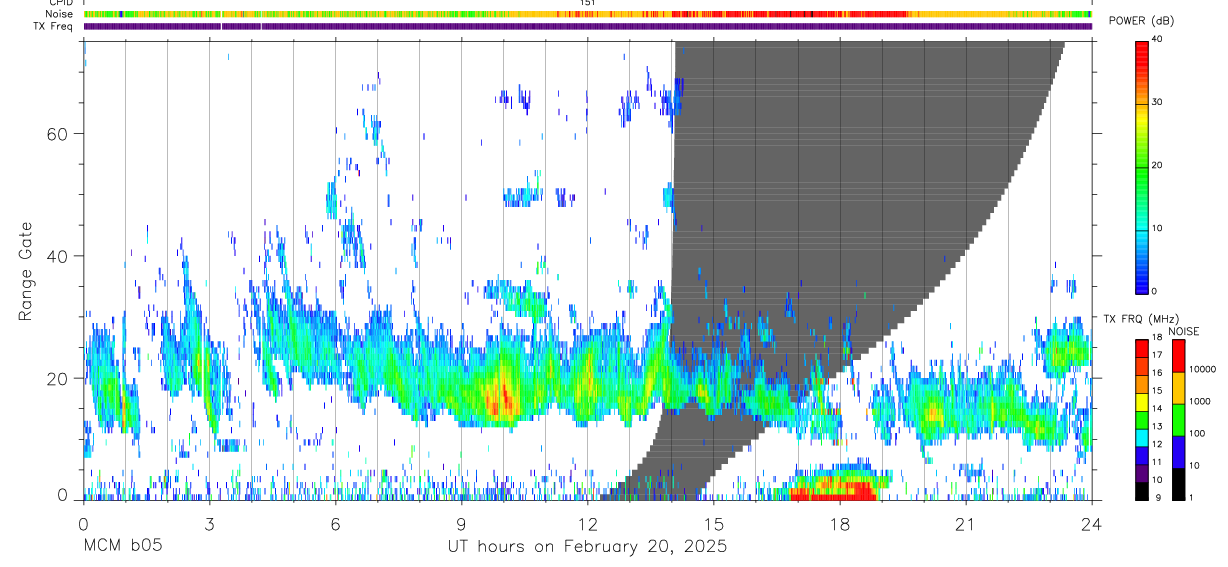Select the blue swatch between 10 and 100 in the NOISE legend
Viewport: 1228px width, 567px height.
tap(1177, 452)
